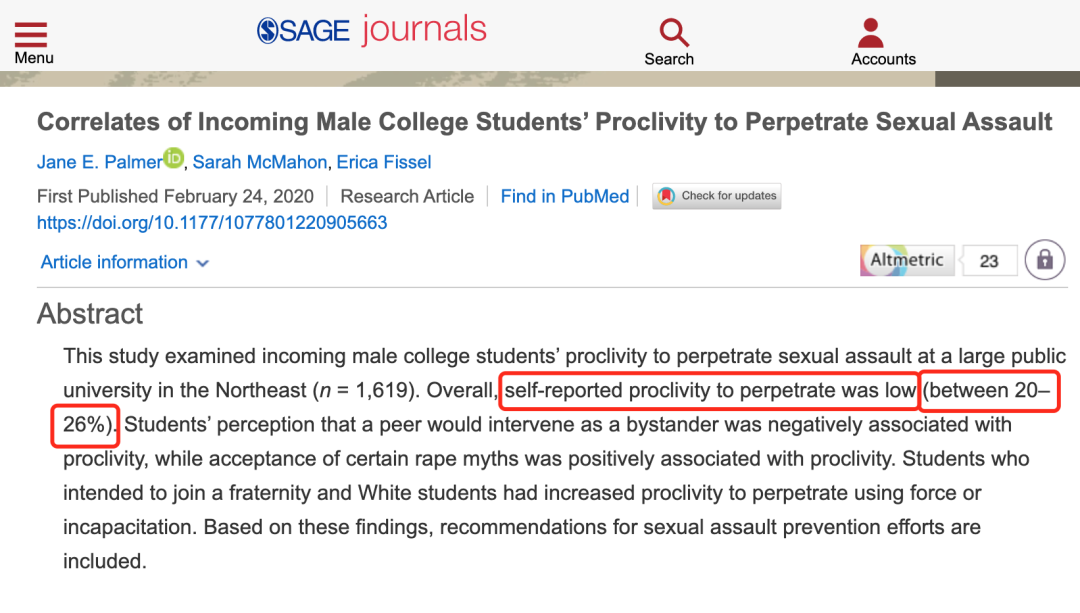Select the Search label in header

click(669, 59)
